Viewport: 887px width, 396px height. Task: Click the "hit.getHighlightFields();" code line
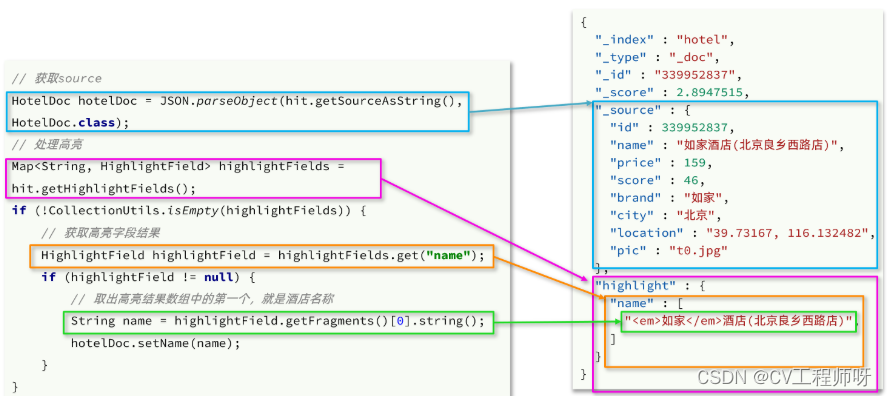104,189
